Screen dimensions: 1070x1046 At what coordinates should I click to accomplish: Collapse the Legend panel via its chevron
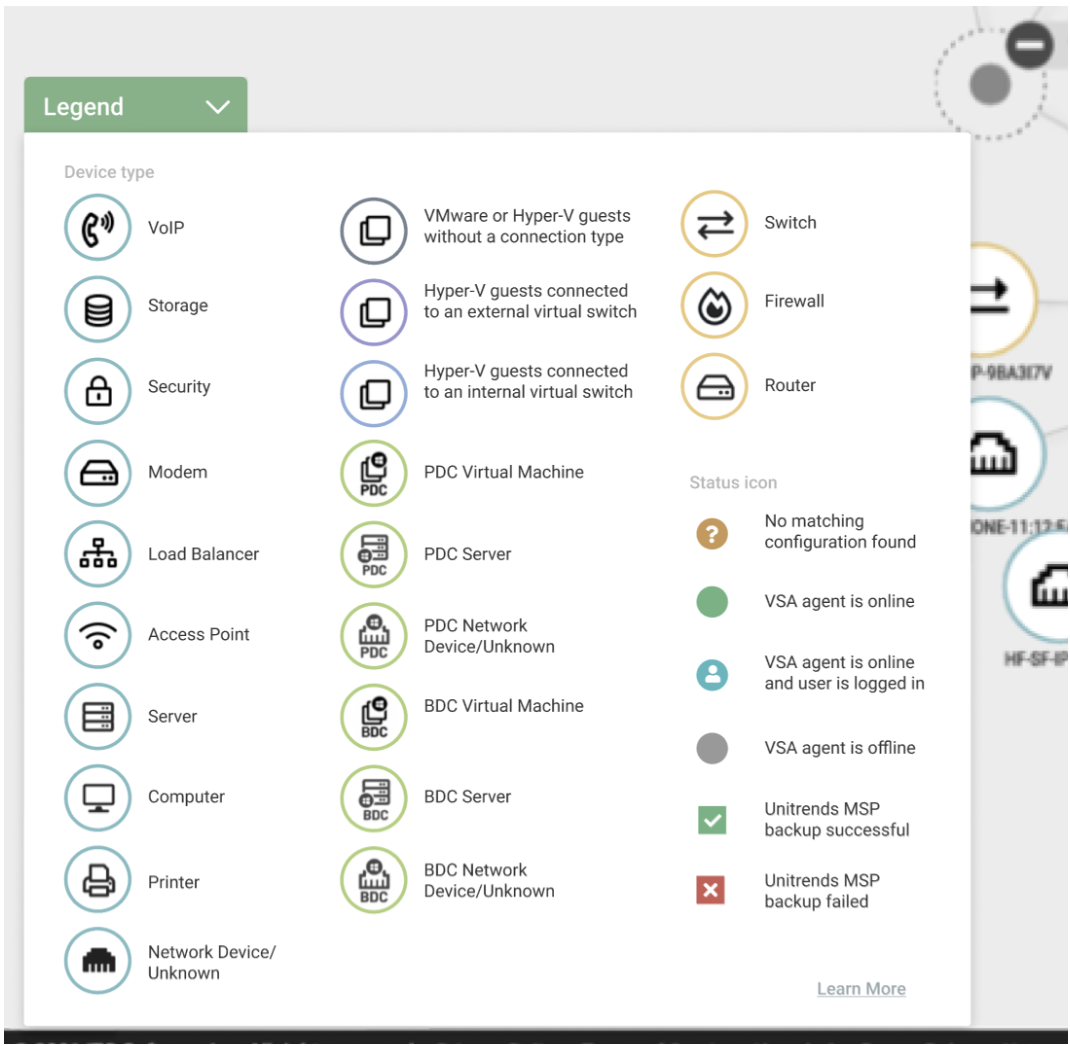(216, 106)
